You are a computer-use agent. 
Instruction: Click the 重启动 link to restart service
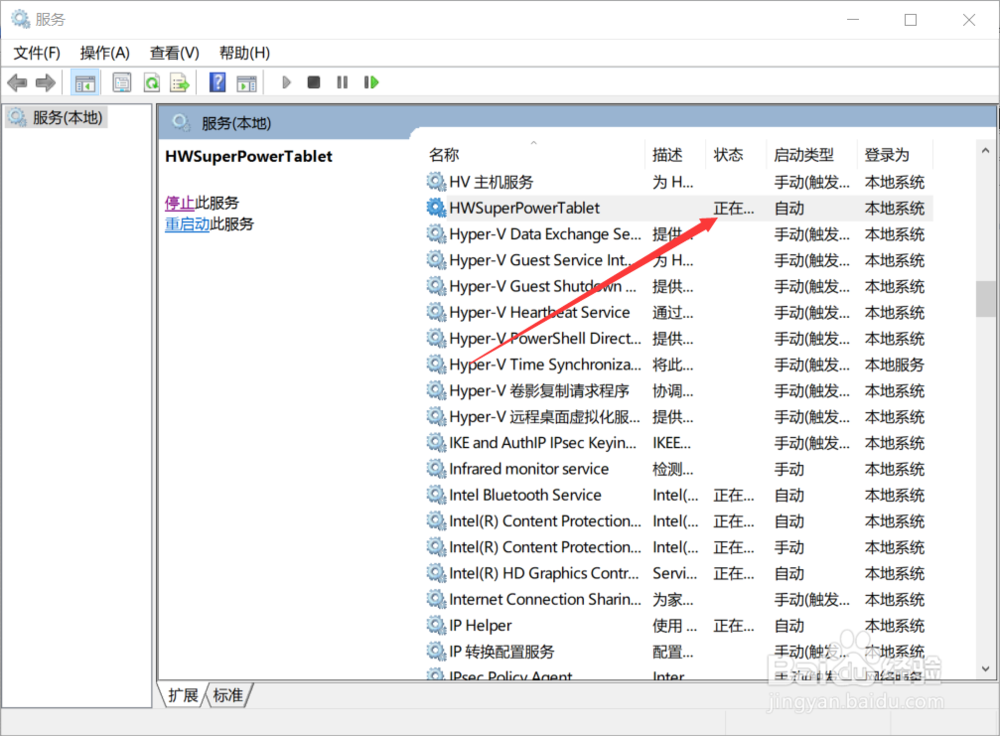coord(187,224)
